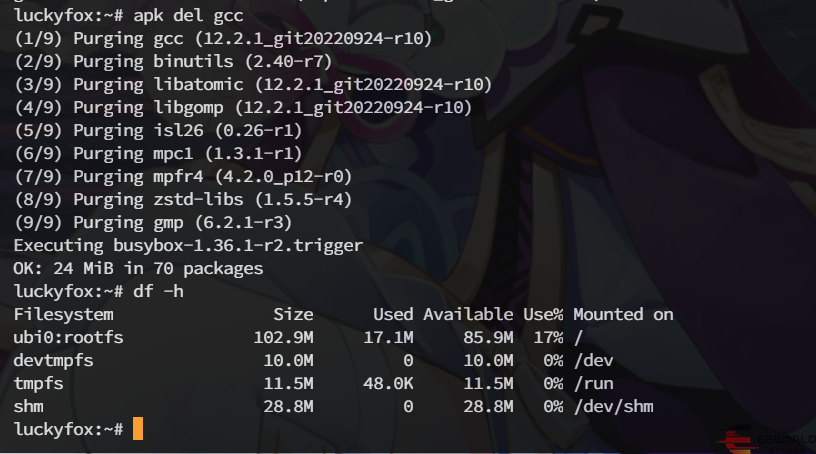This screenshot has width=816, height=454.
Task: Click the 'Purging gcc' output line
Action: (x=222, y=39)
